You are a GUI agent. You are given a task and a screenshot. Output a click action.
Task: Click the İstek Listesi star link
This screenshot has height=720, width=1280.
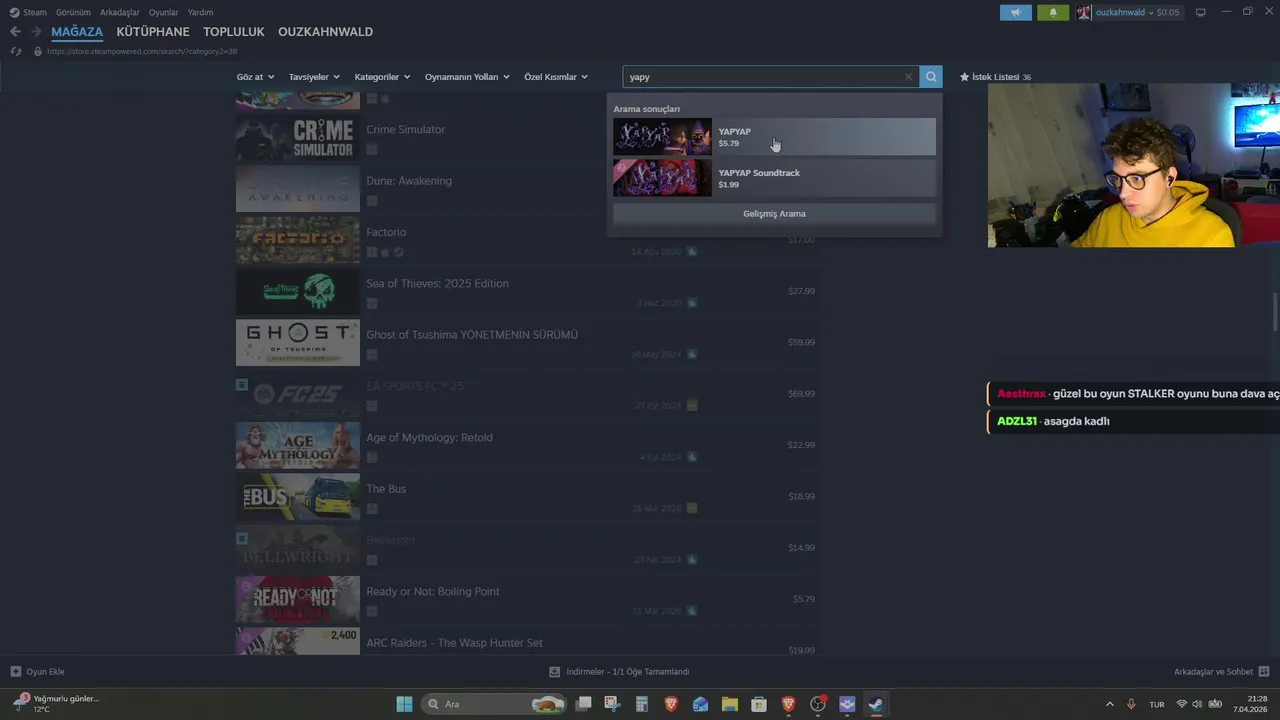995,77
